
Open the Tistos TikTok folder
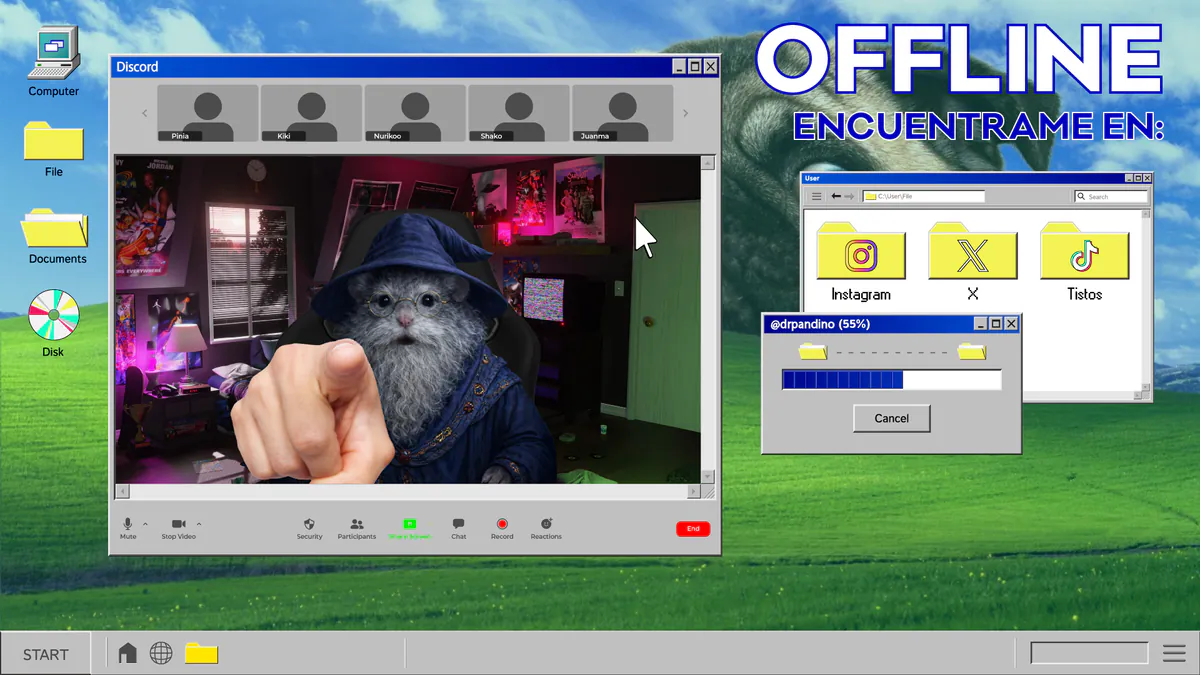pyautogui.click(x=1084, y=262)
